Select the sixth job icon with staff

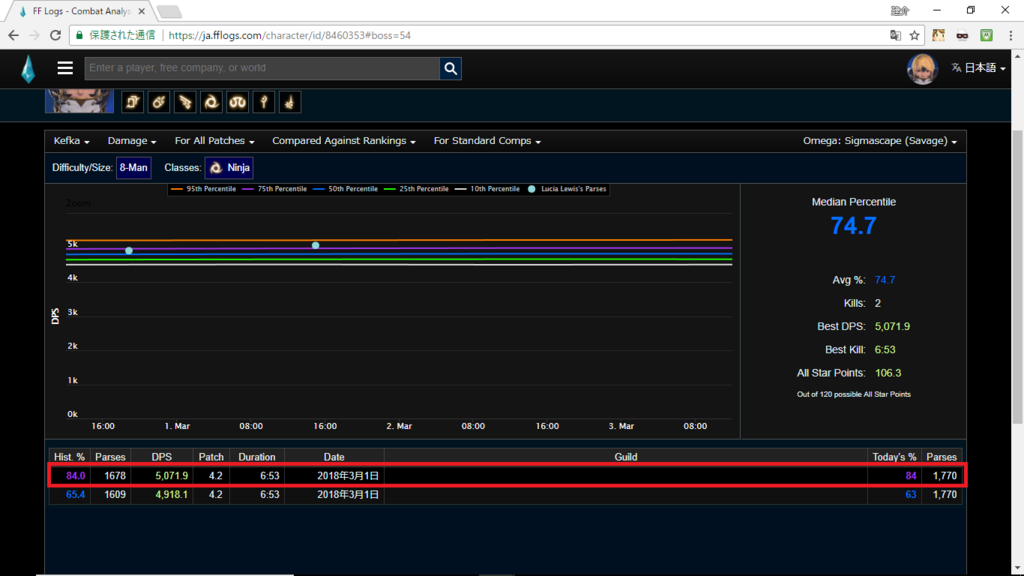[x=263, y=102]
